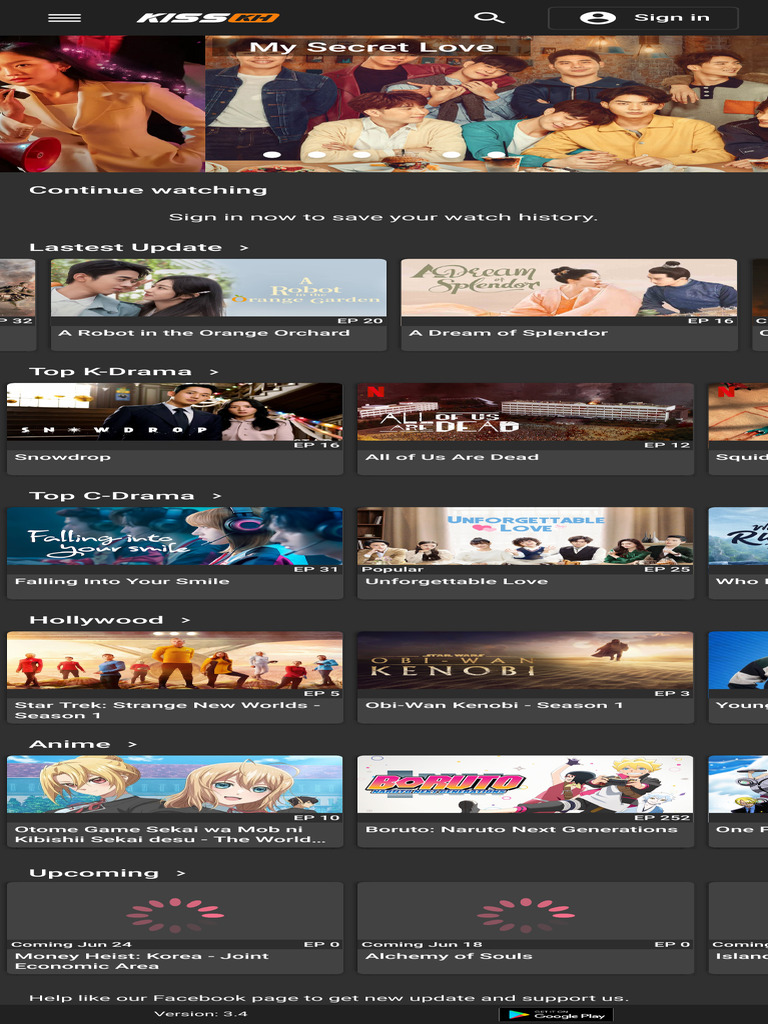Viewport: 768px width, 1024px height.
Task: Click 'Version: 3.4' text
Action: (200, 1014)
